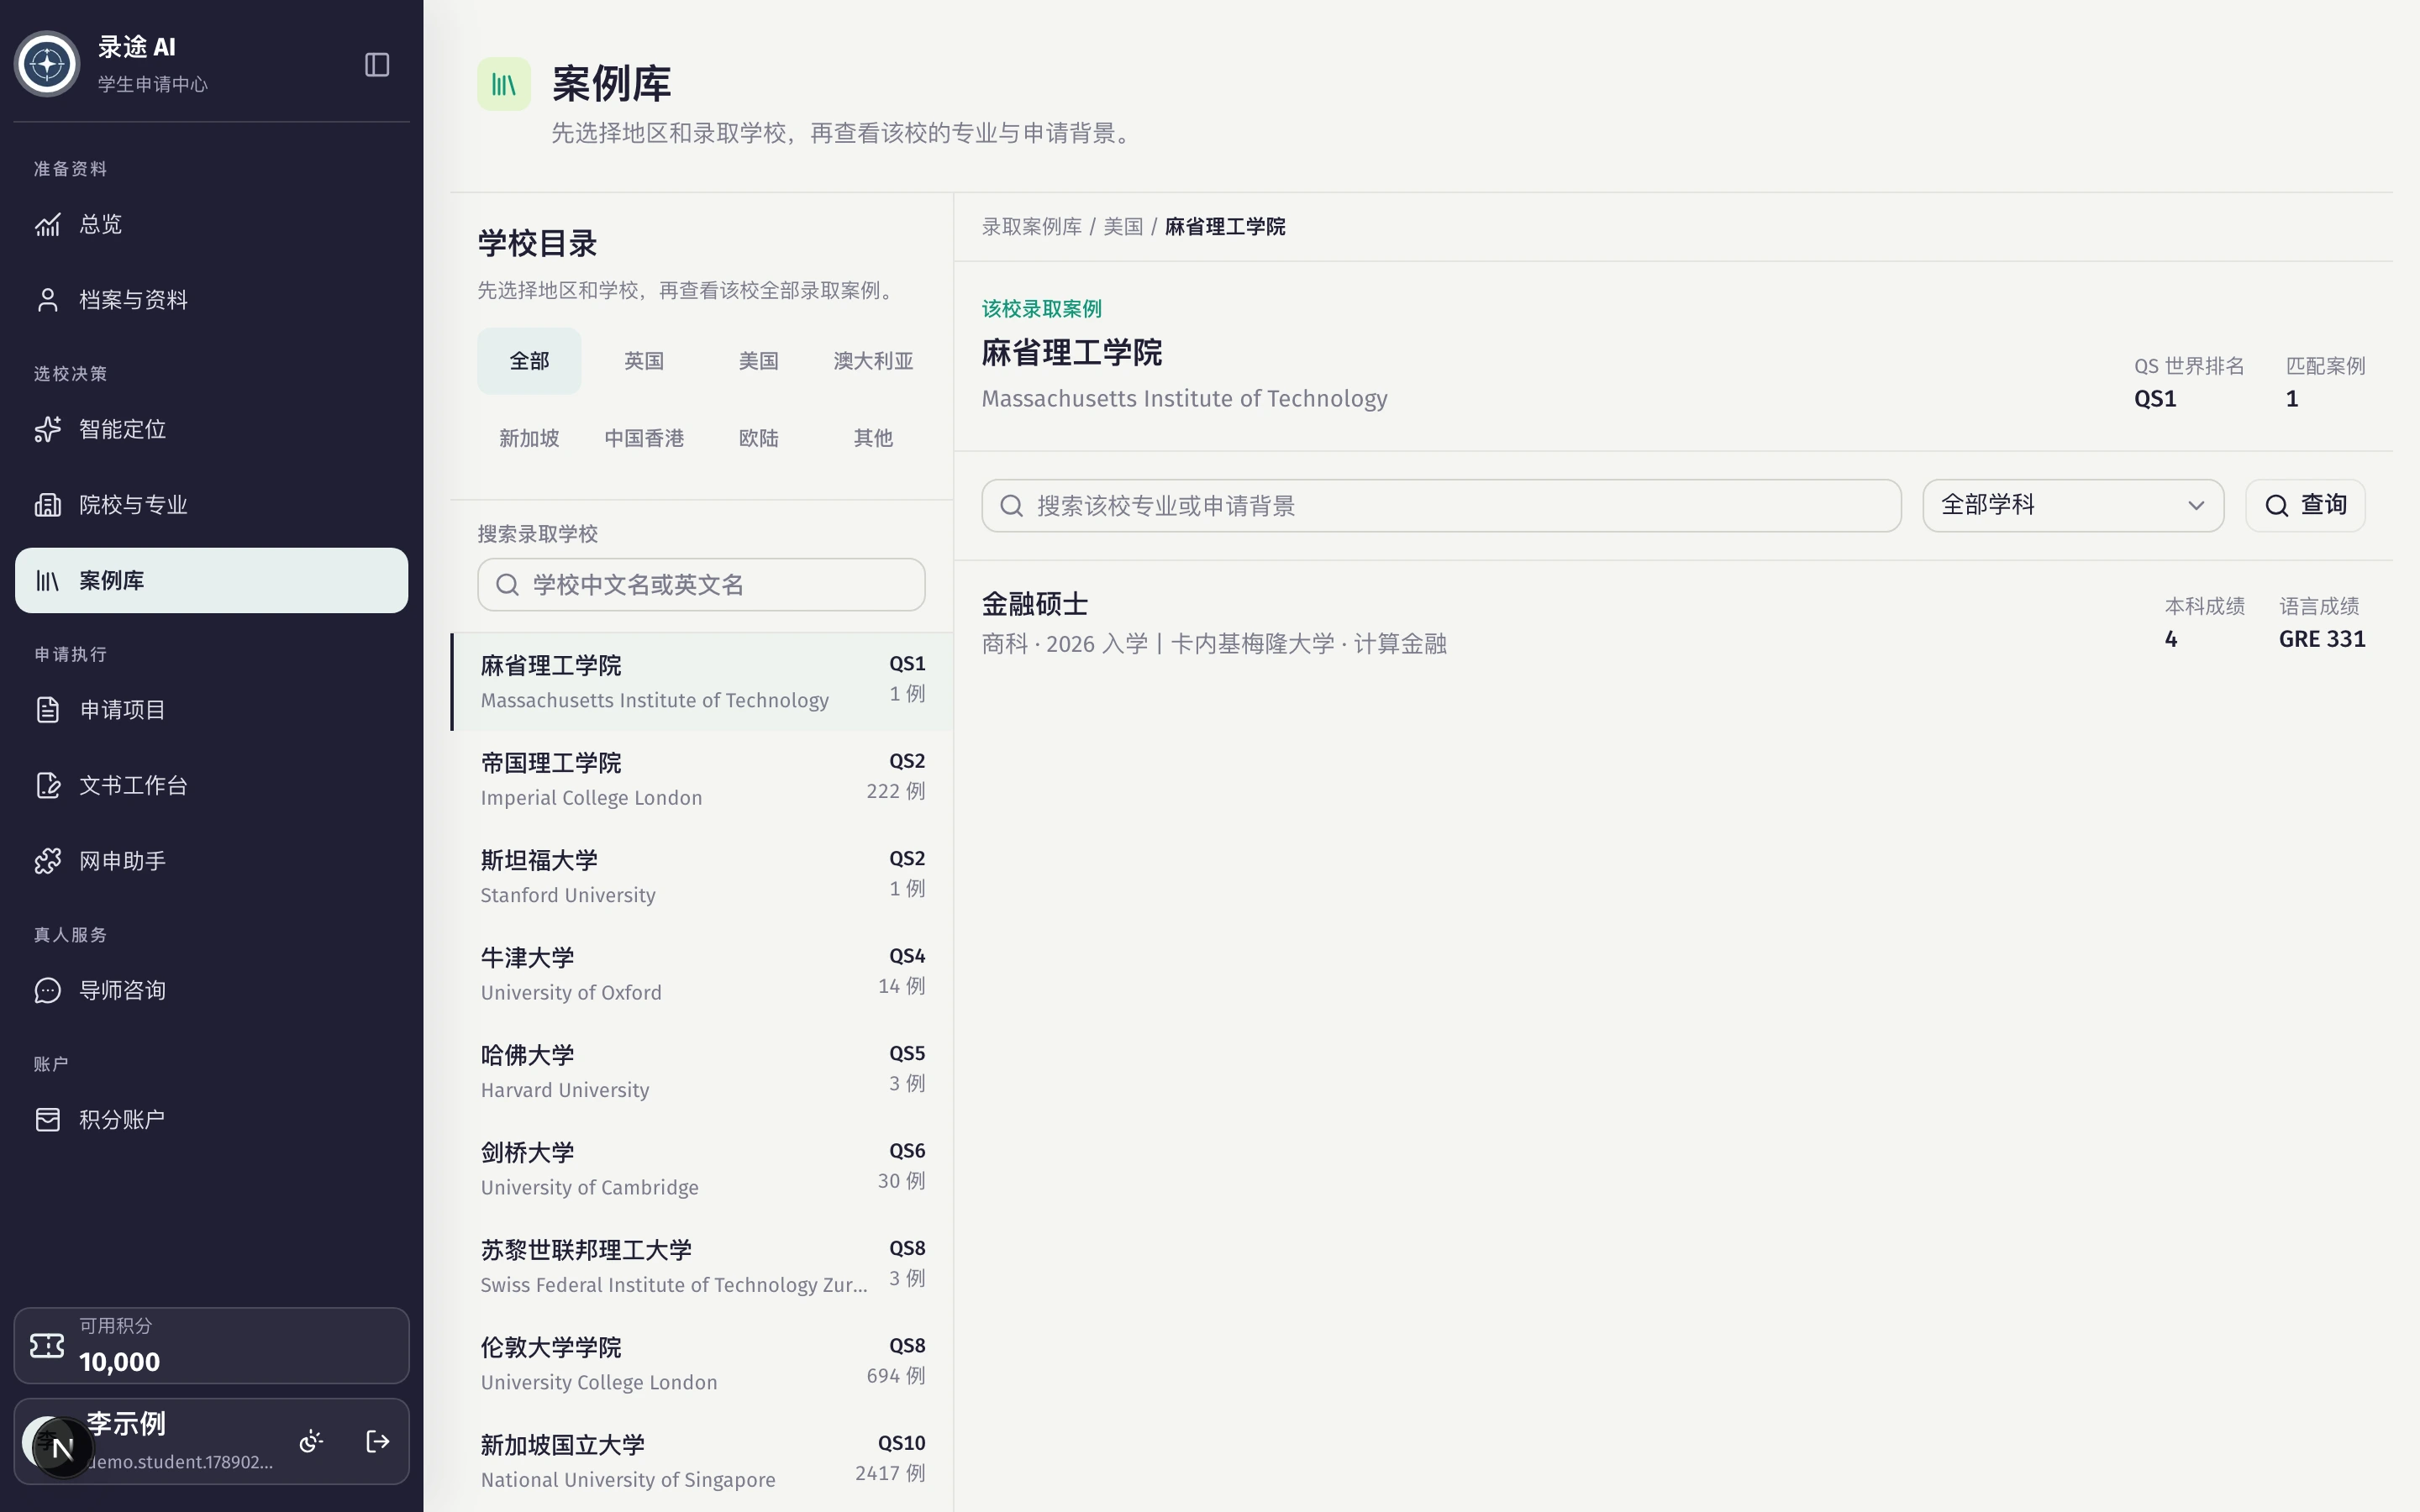Select the 其他 region tab
Image resolution: width=2420 pixels, height=1512 pixels.
873,438
